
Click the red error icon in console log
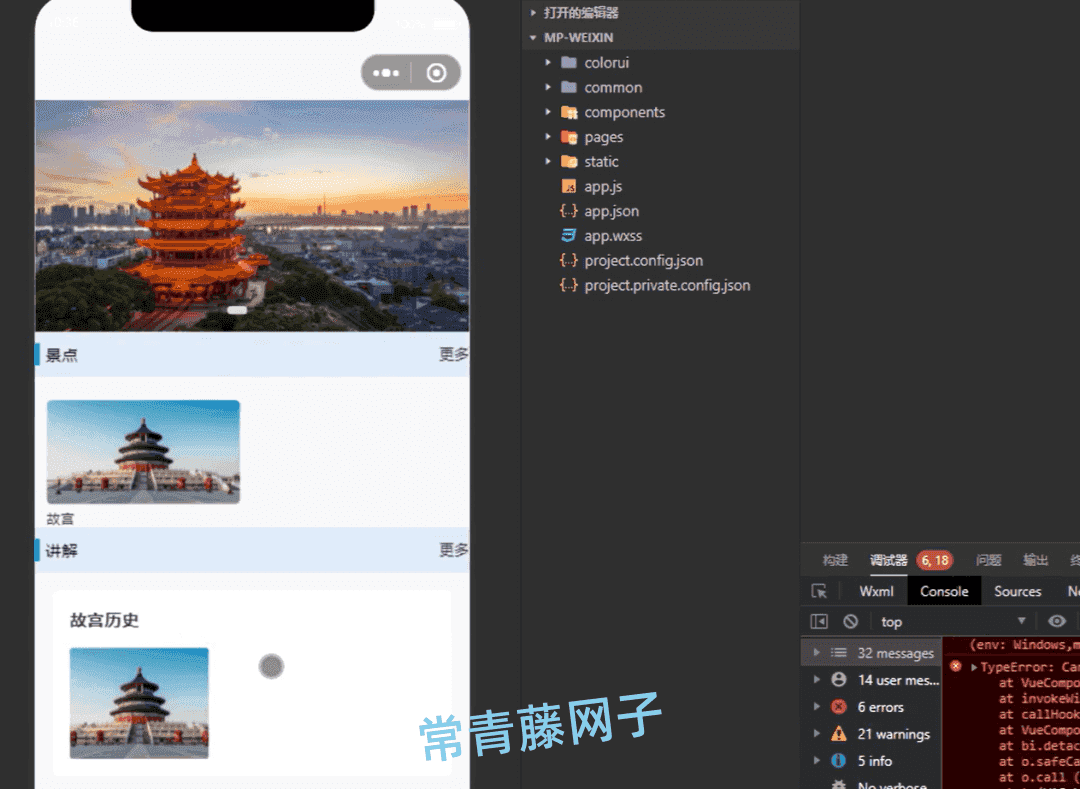pyautogui.click(x=955, y=666)
